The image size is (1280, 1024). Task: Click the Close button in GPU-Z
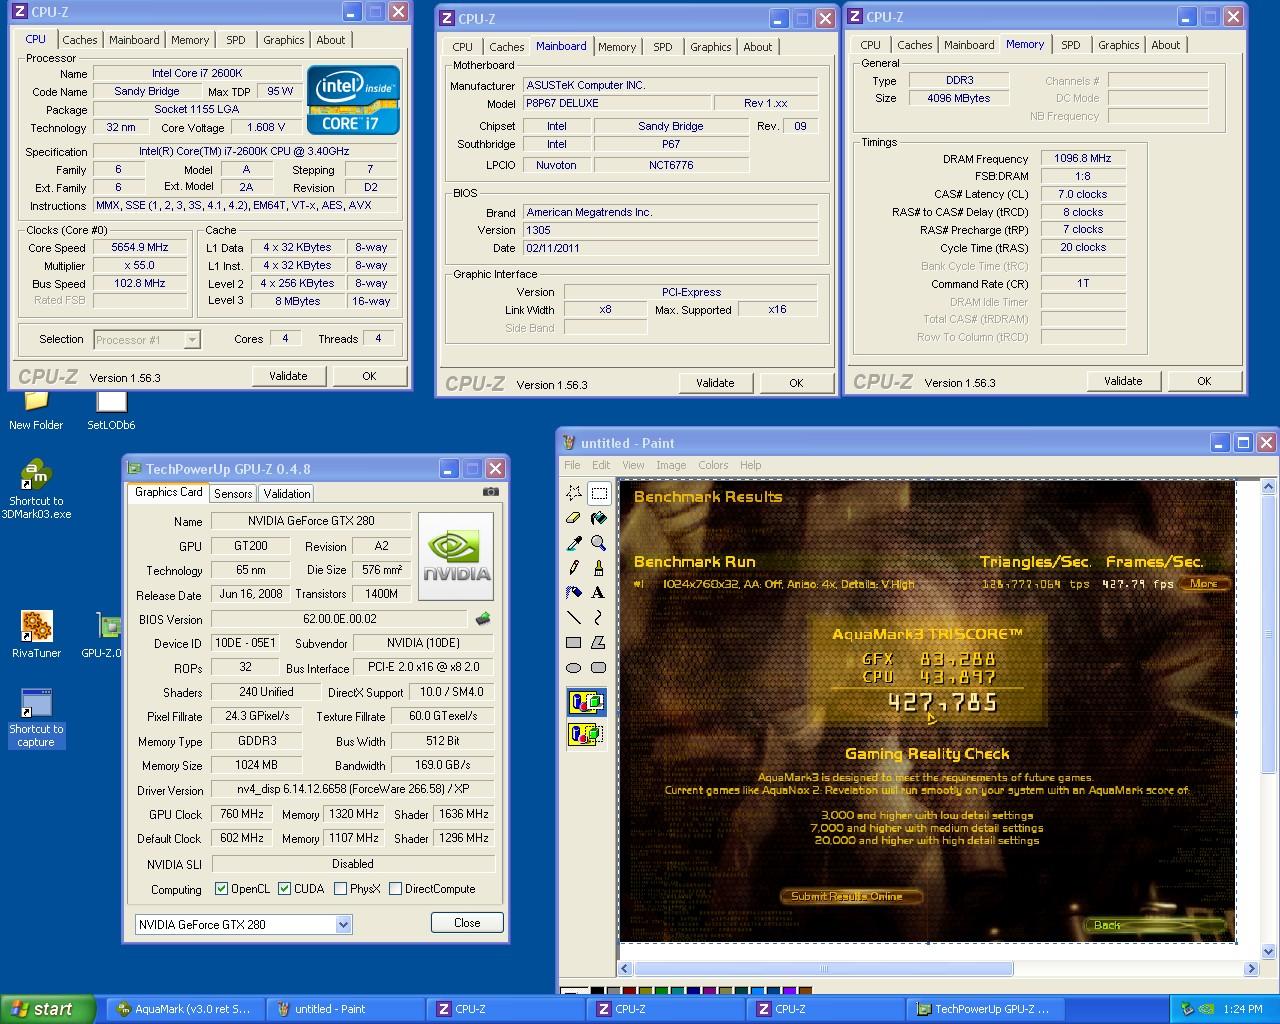pyautogui.click(x=467, y=923)
